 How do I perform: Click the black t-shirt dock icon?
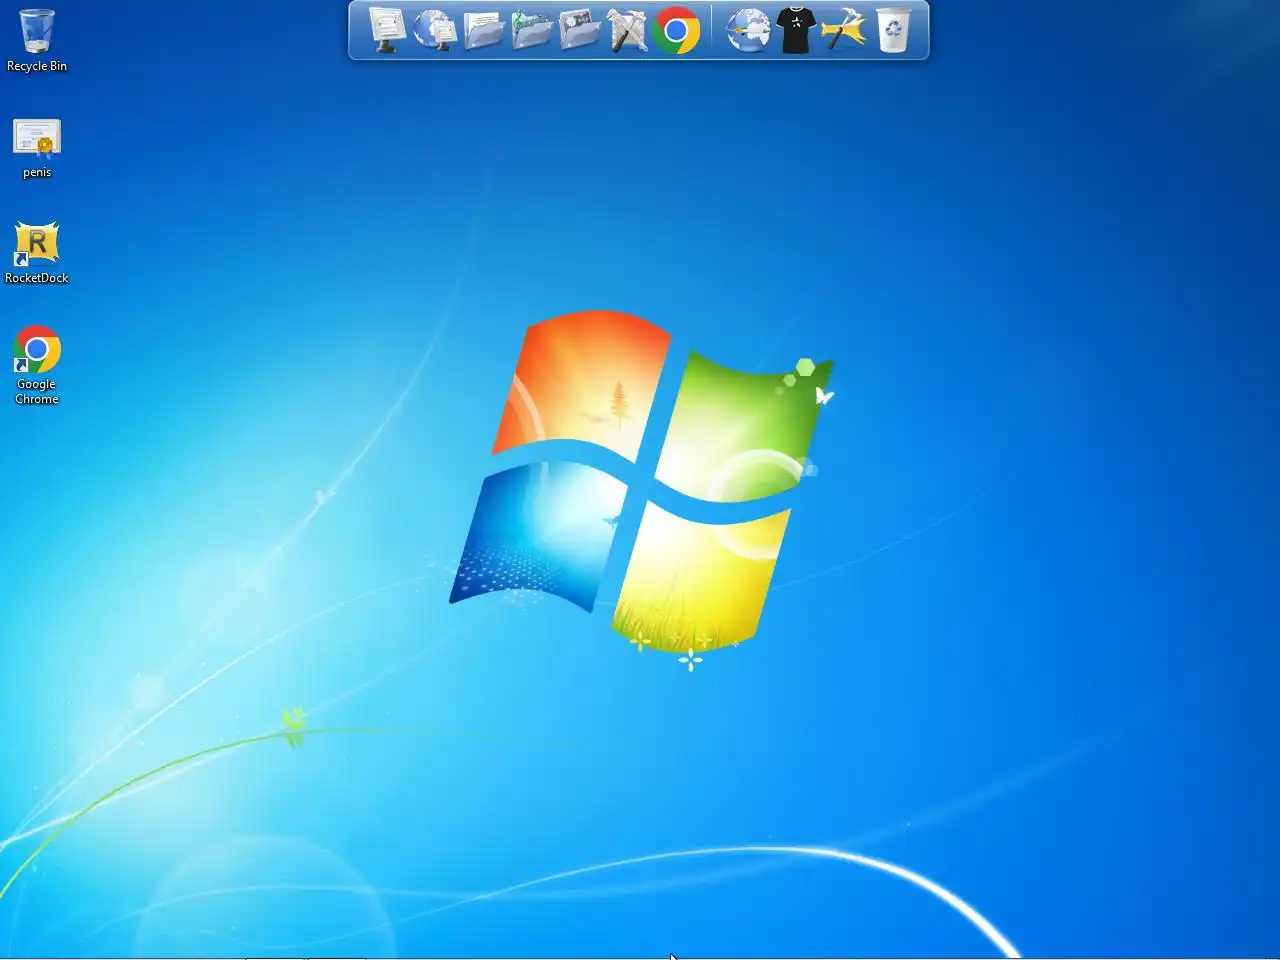[796, 30]
